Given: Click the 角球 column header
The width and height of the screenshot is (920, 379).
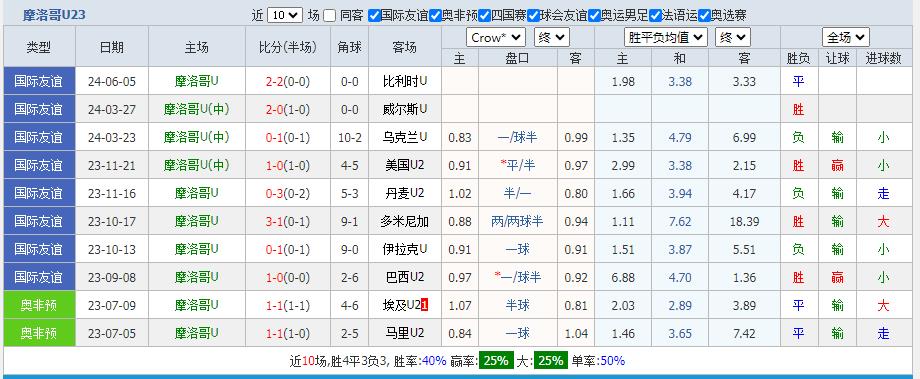Looking at the screenshot, I should pyautogui.click(x=350, y=47).
